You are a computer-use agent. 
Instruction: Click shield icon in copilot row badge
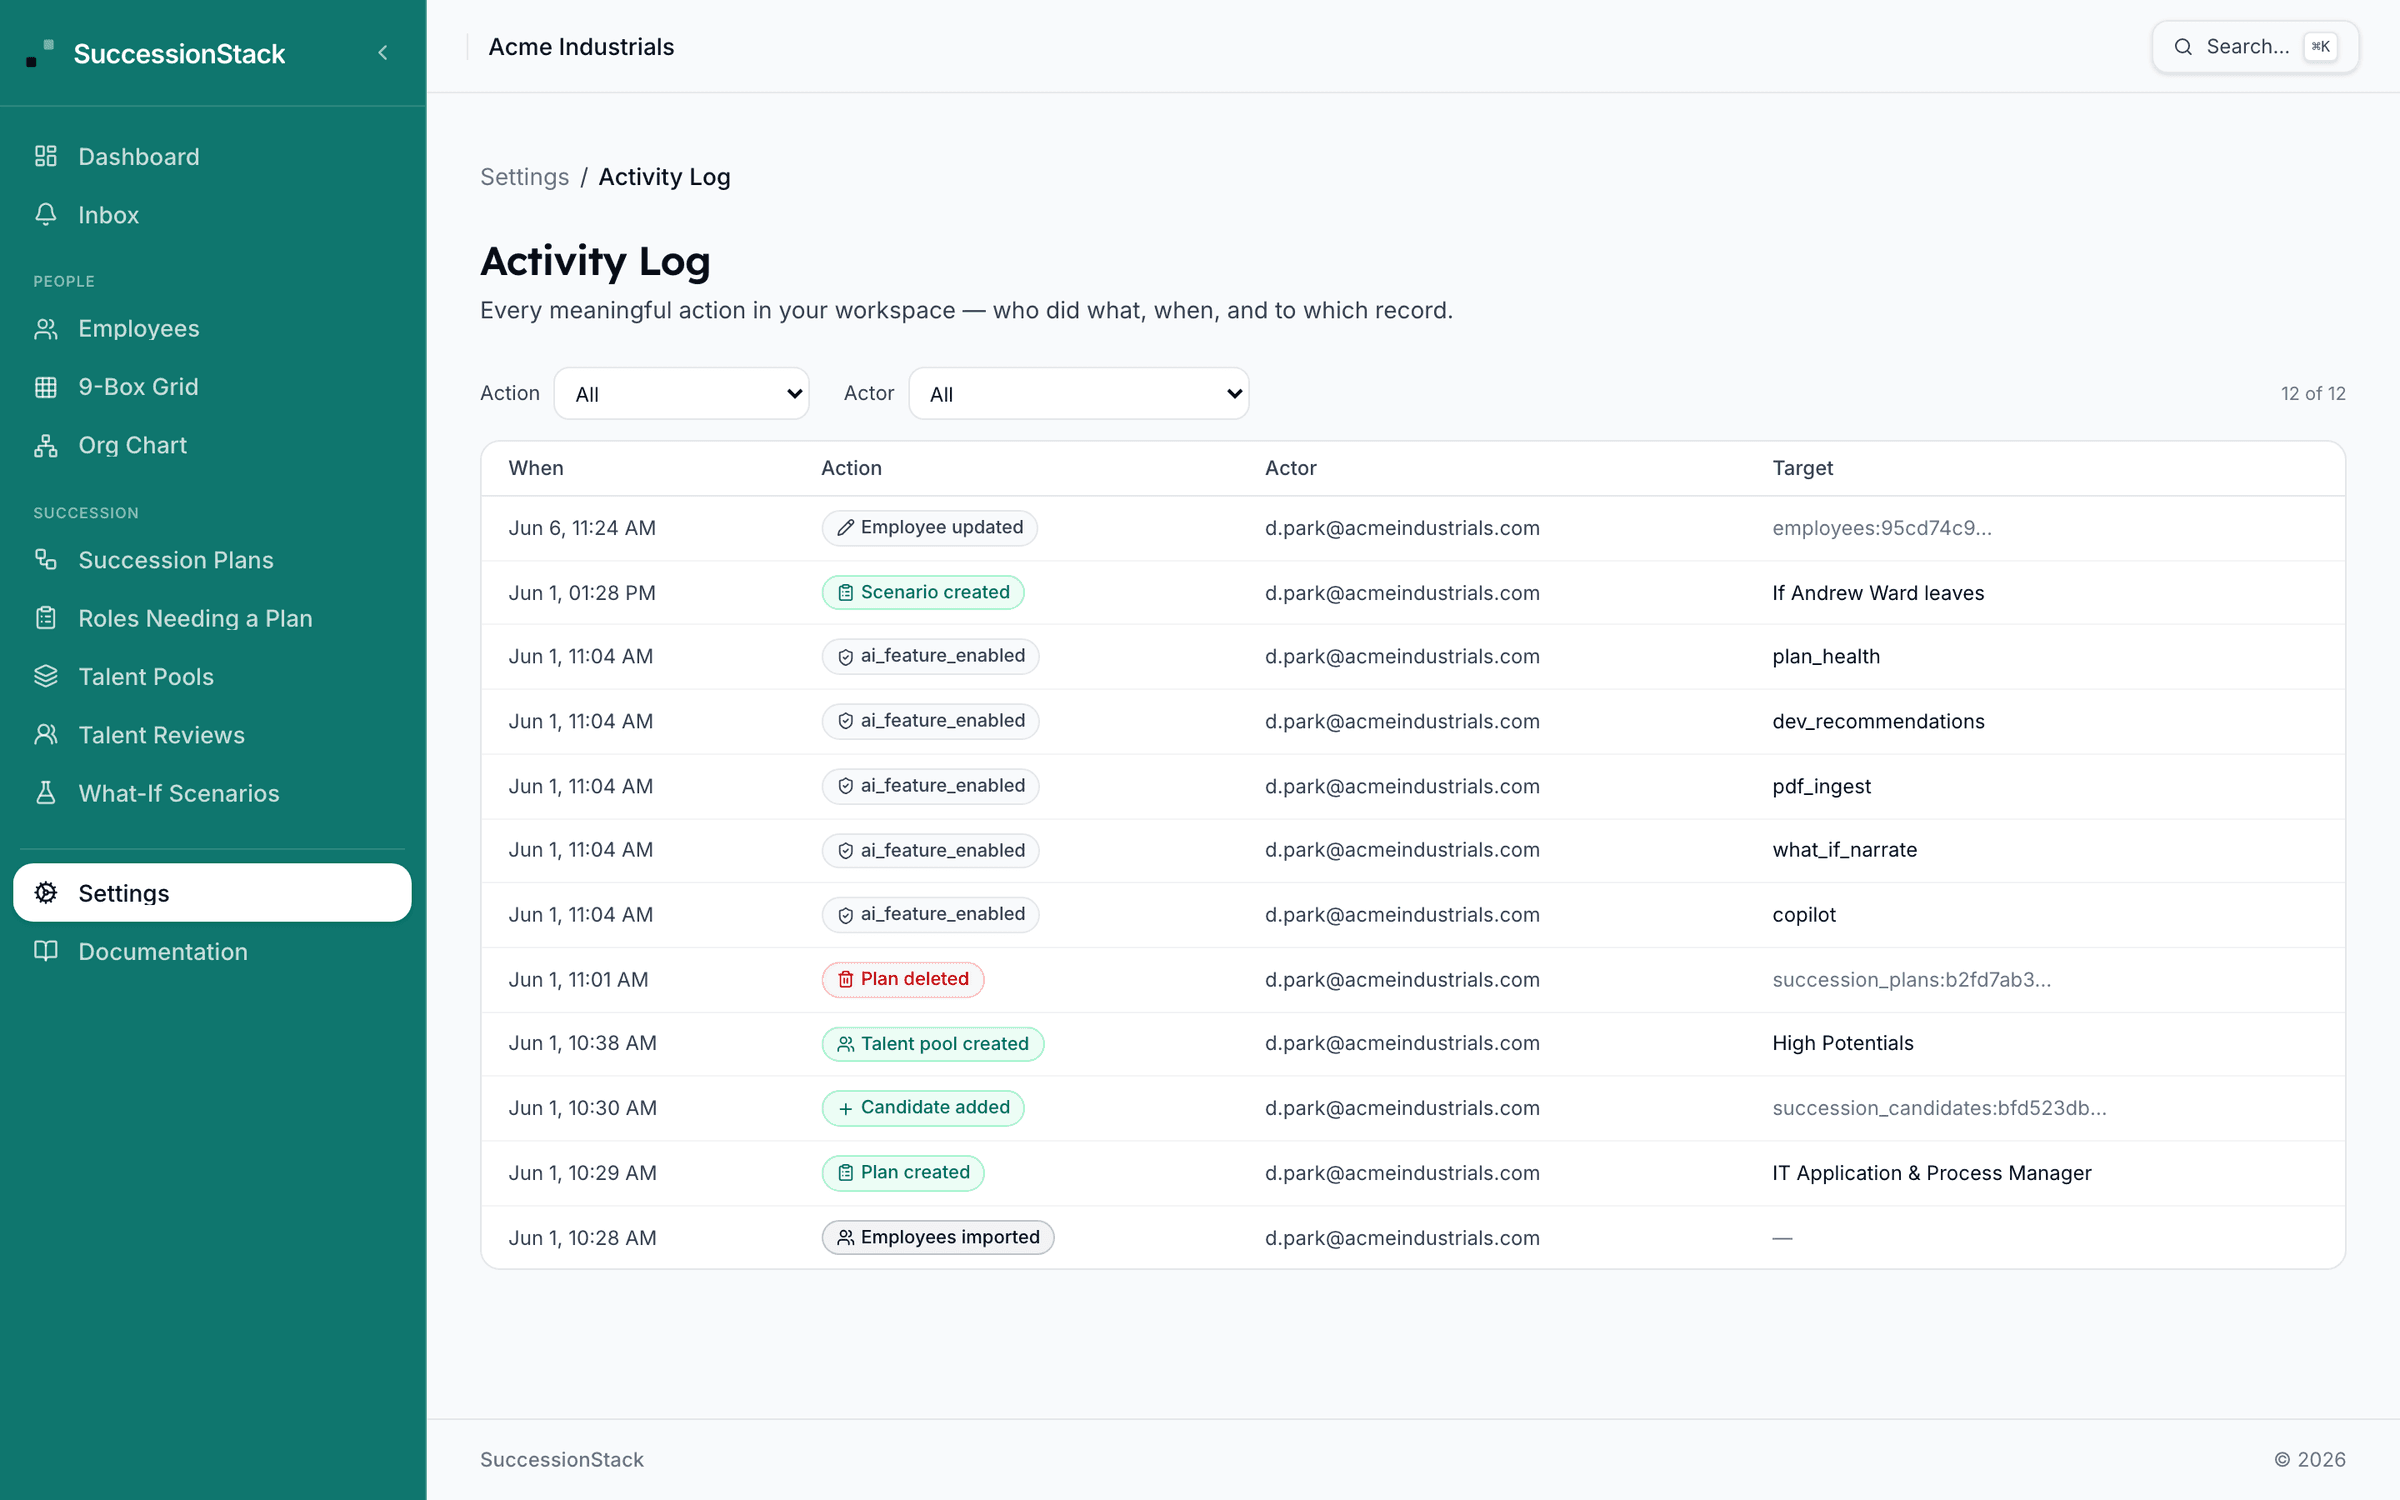[845, 915]
